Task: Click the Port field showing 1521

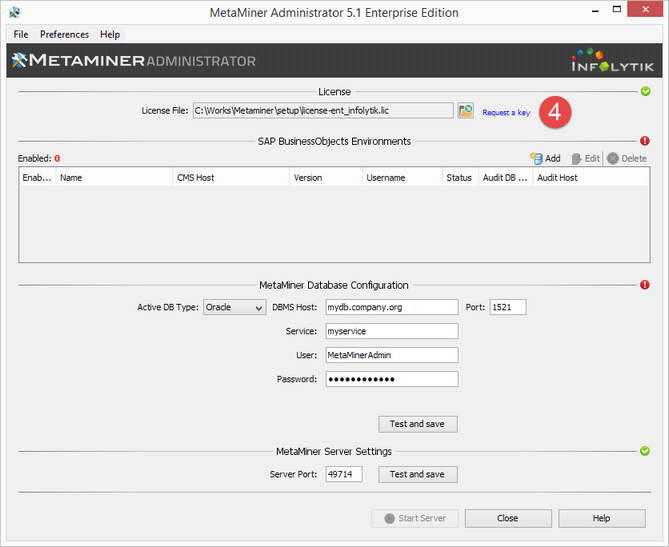Action: click(x=508, y=307)
